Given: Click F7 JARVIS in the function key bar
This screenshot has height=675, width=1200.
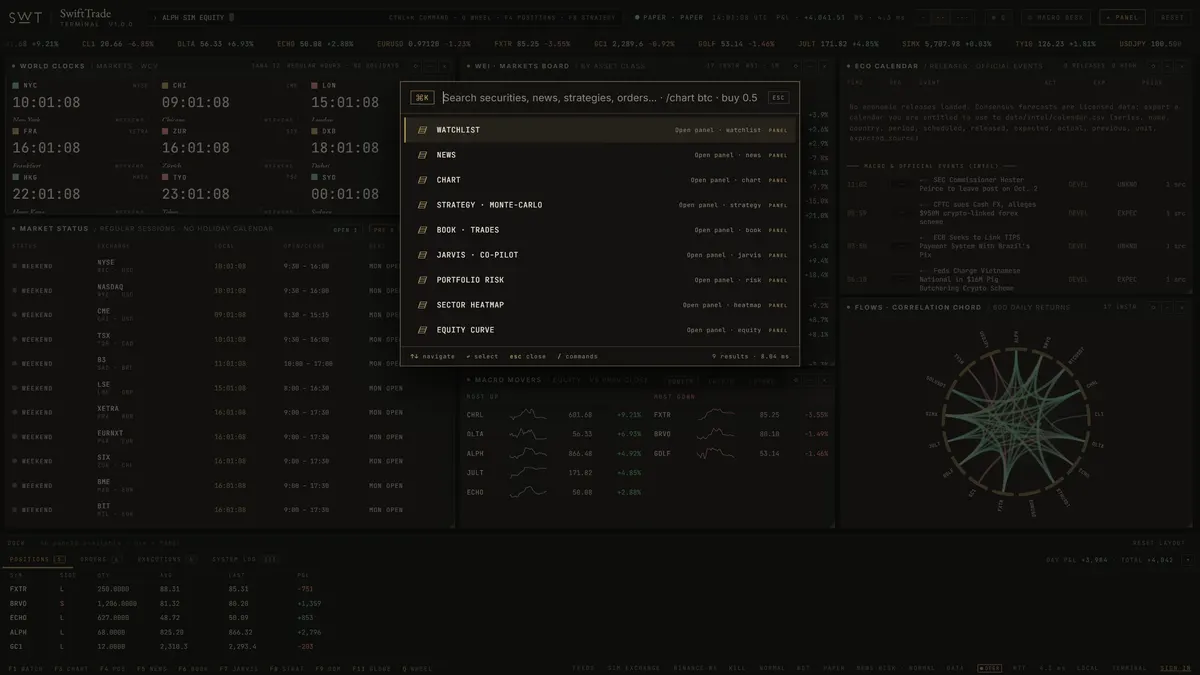Looking at the screenshot, I should [x=238, y=668].
